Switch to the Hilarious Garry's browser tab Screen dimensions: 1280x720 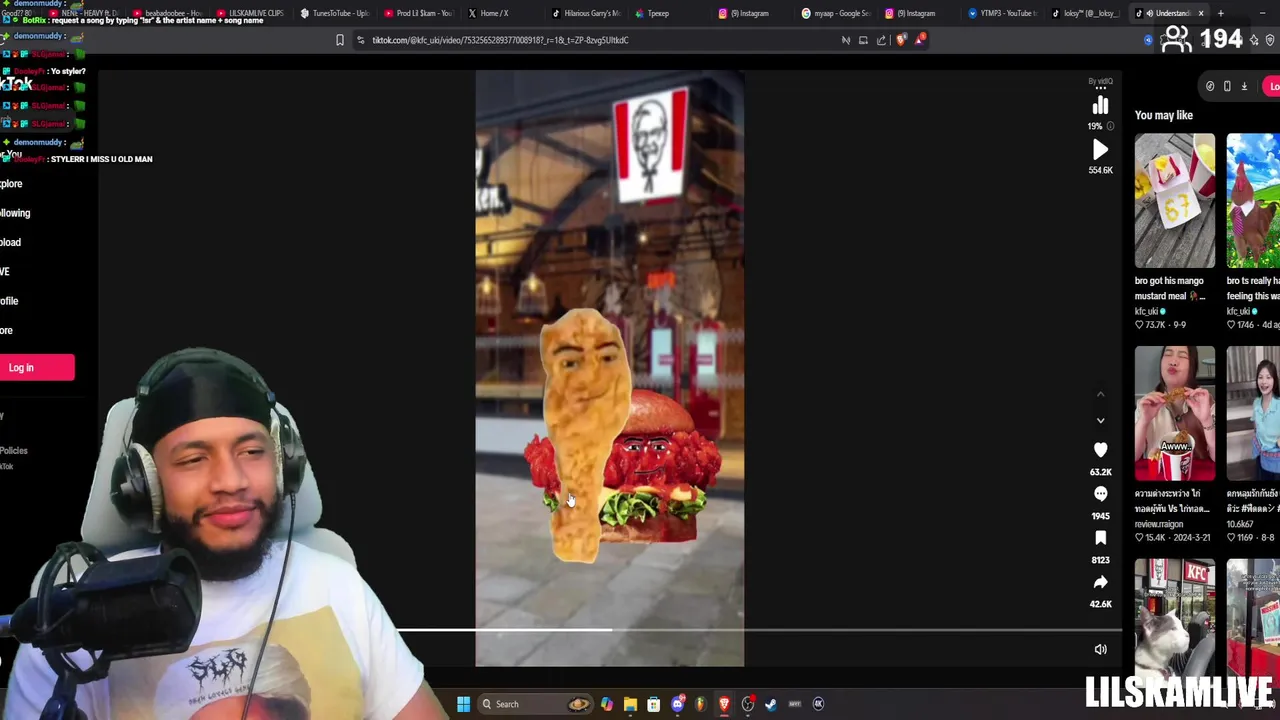(586, 13)
